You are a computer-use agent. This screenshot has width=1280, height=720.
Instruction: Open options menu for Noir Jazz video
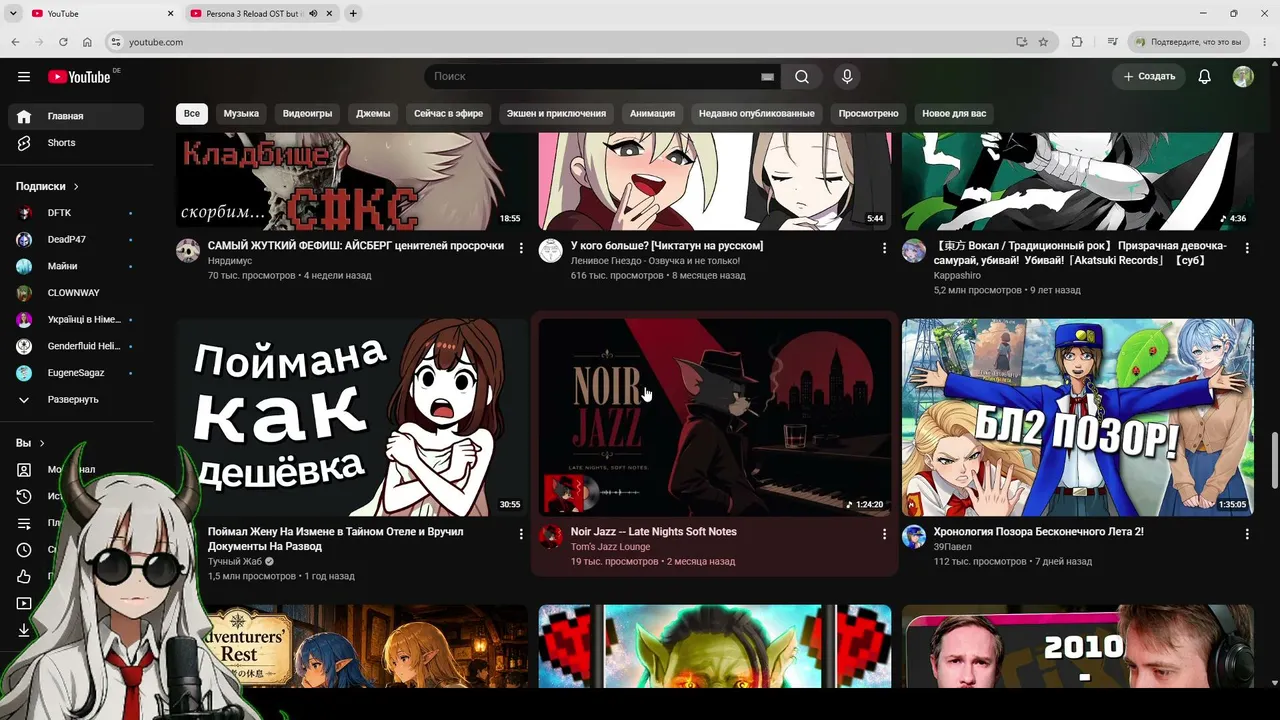884,535
